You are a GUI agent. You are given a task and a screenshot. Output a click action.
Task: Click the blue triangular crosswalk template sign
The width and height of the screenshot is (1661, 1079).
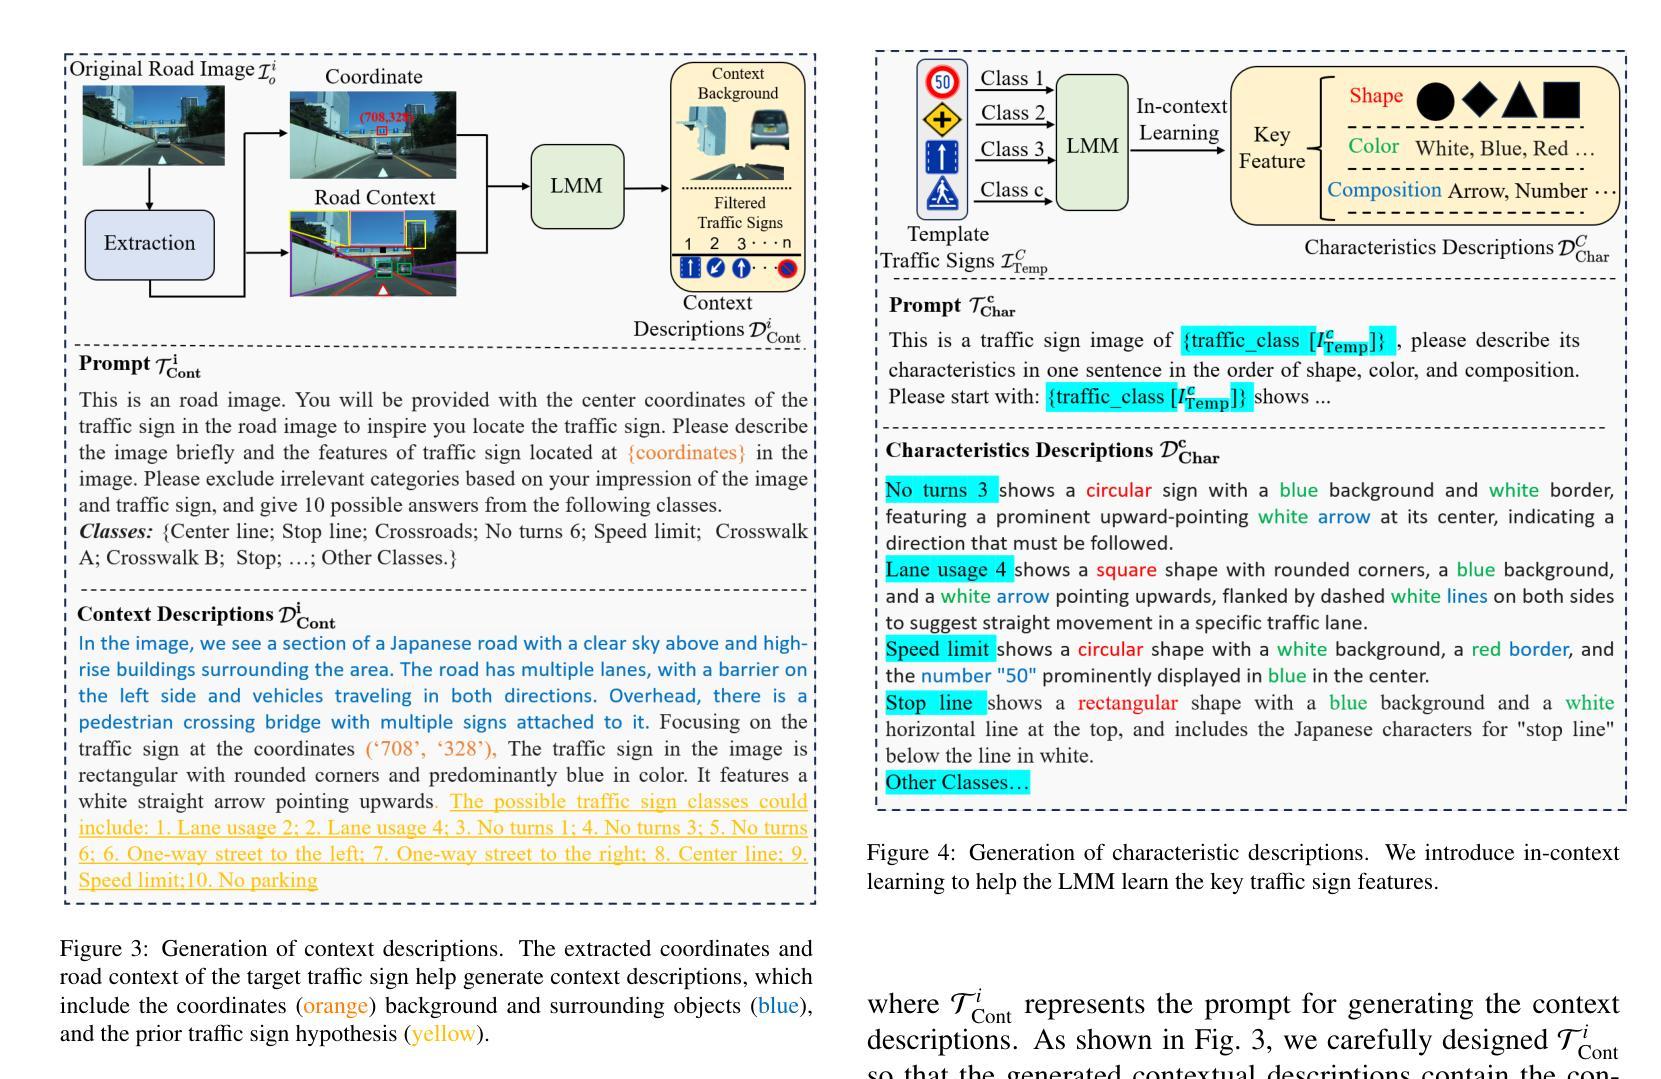(x=943, y=196)
